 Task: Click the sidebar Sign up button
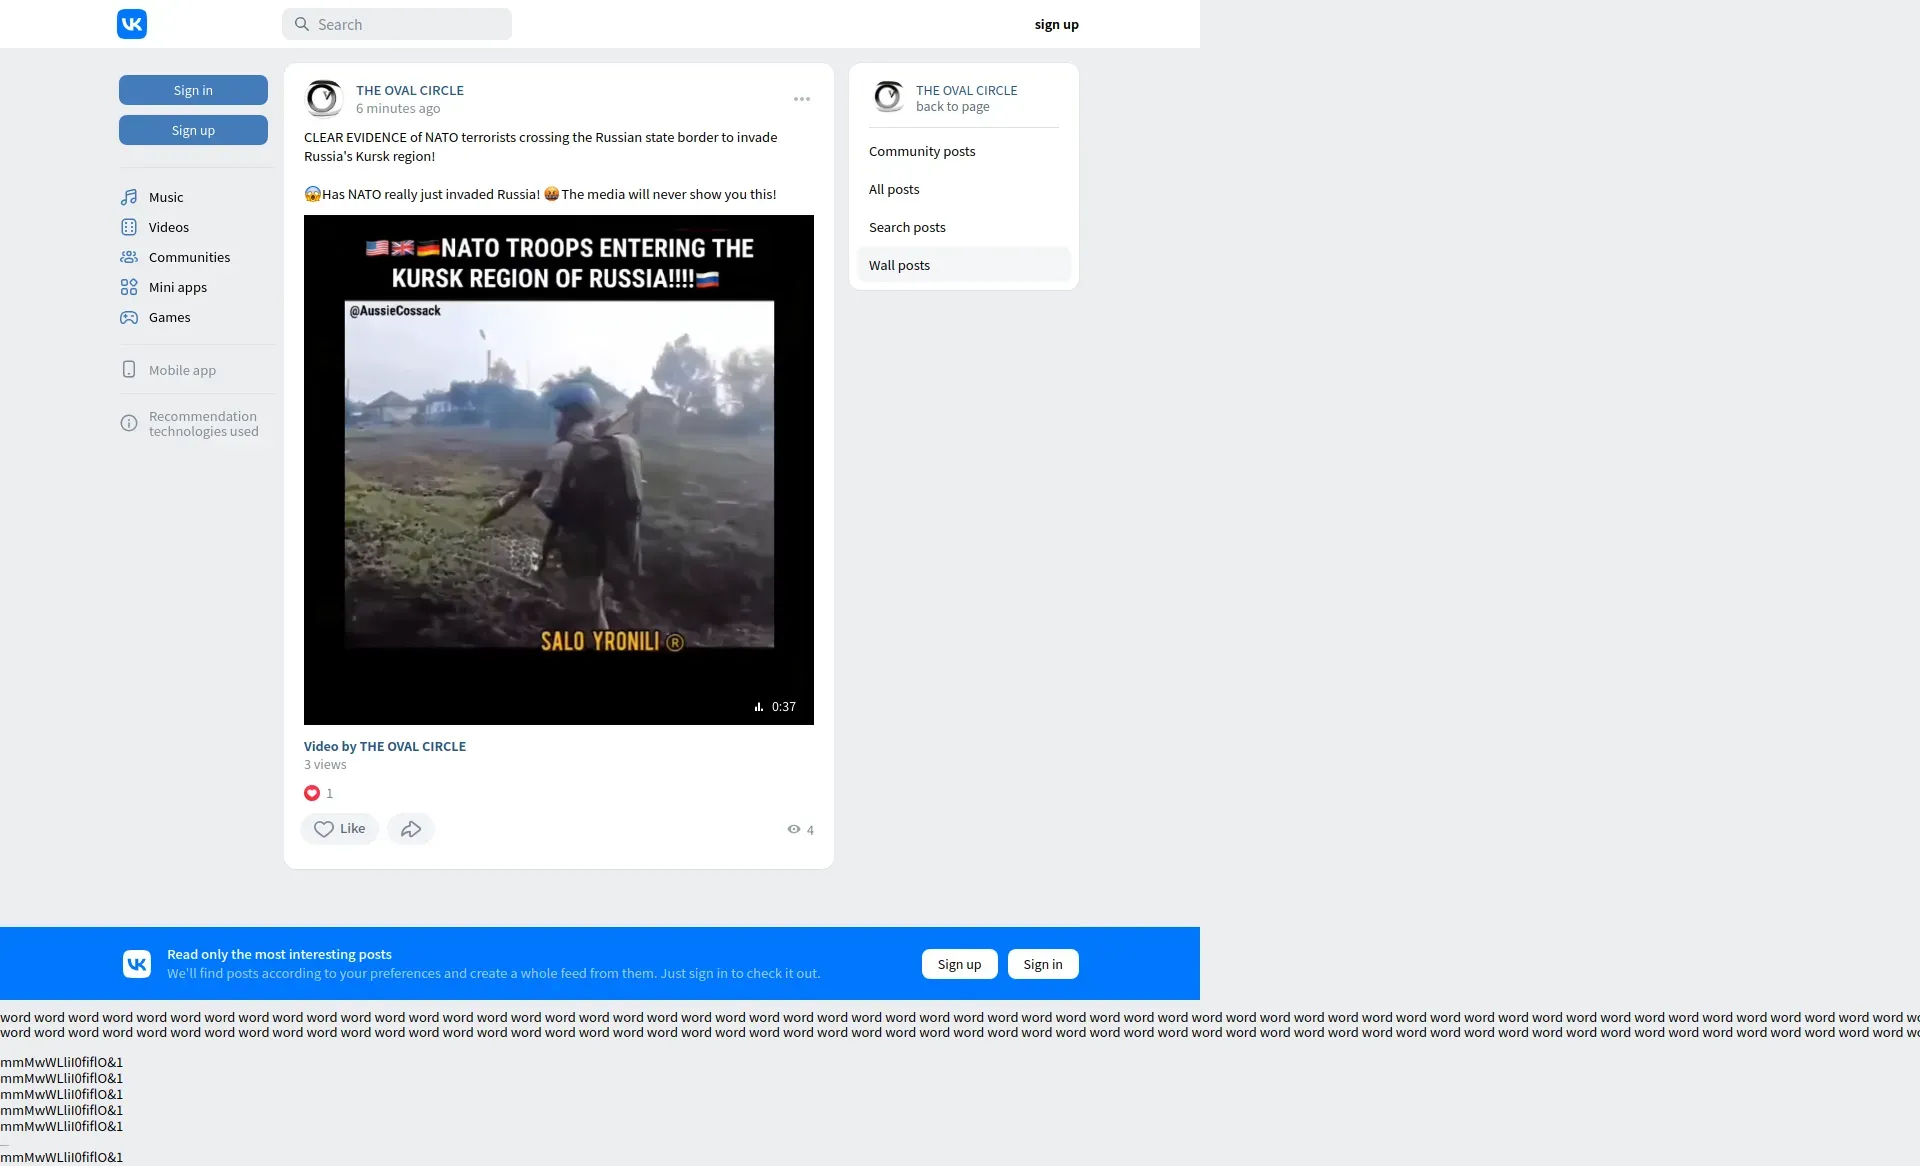(193, 130)
